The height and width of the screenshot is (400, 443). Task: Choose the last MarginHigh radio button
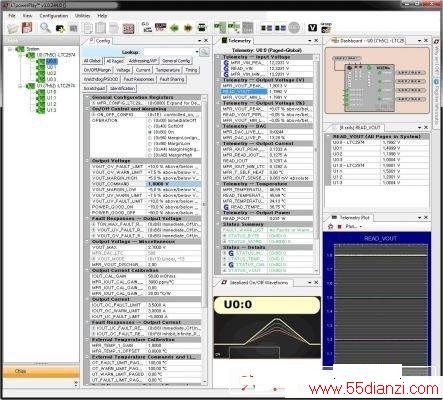pos(150,155)
